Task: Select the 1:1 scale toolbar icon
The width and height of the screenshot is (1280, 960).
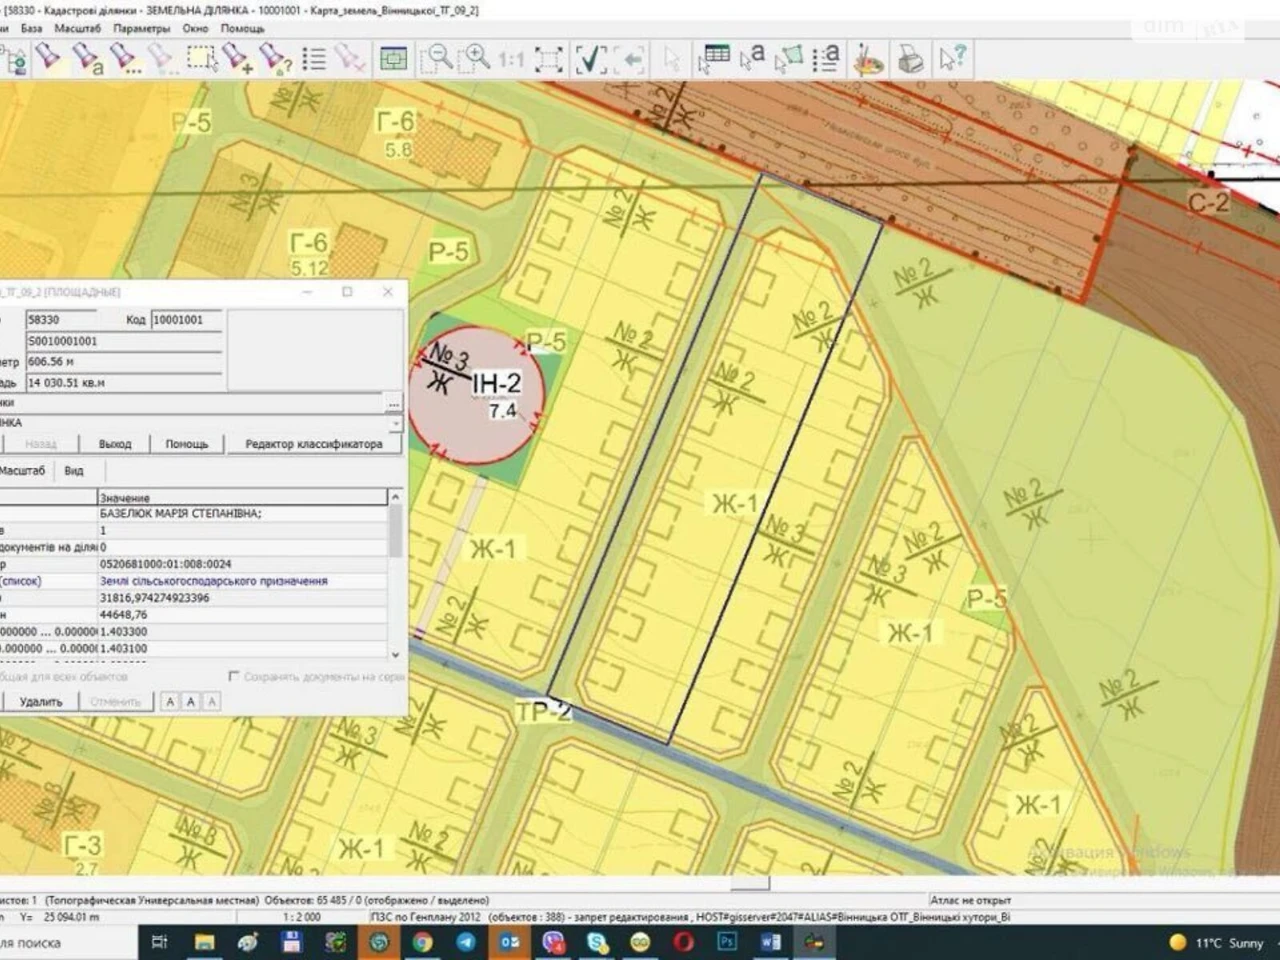Action: click(x=511, y=59)
